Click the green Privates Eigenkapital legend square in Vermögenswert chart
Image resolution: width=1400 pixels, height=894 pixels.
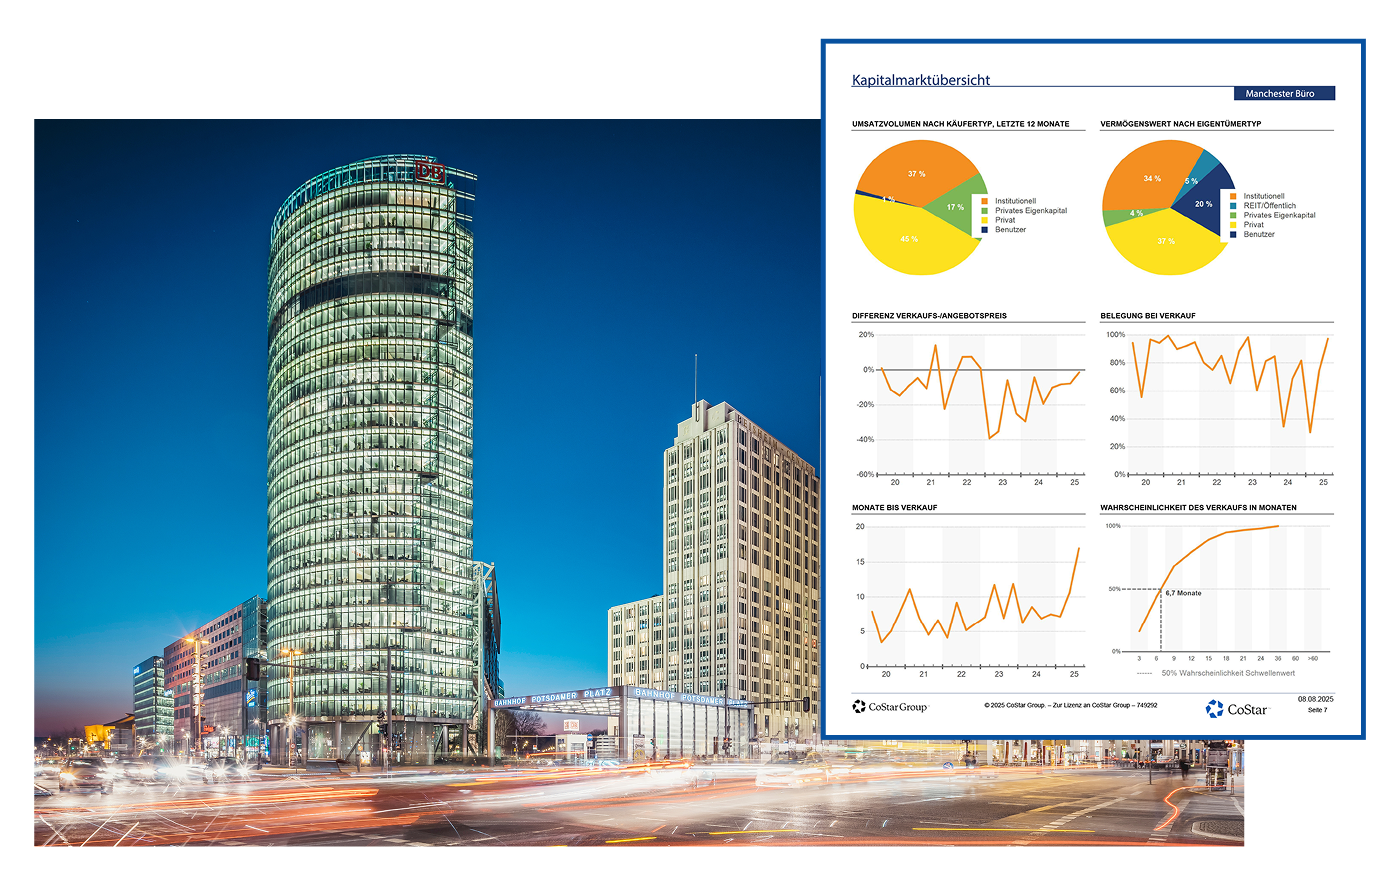(1234, 215)
